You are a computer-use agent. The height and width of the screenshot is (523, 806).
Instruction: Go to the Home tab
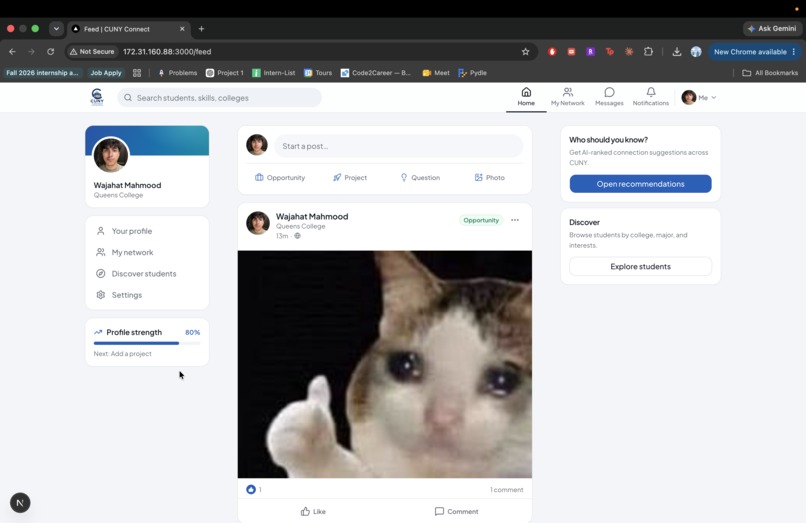pos(526,97)
